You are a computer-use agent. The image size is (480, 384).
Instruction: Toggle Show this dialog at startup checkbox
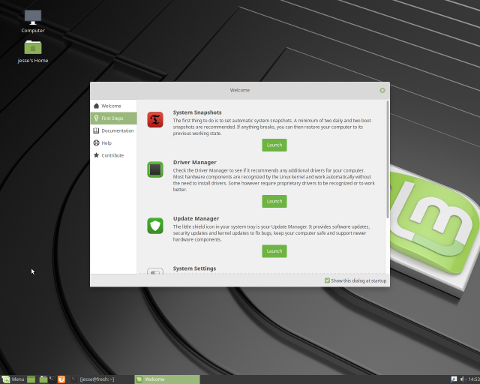tap(327, 281)
